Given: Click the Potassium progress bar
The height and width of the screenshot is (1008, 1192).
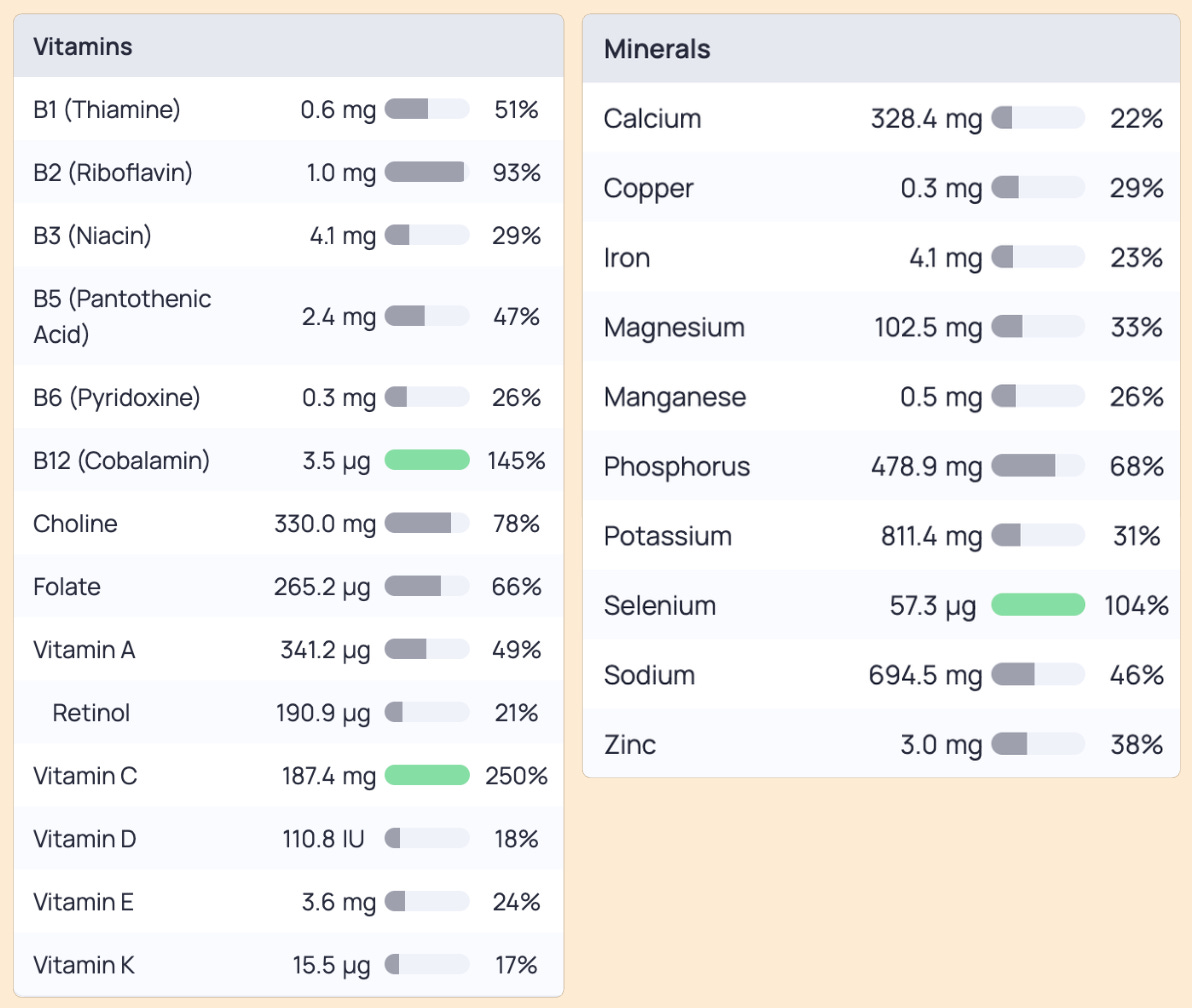Looking at the screenshot, I should click(x=1038, y=535).
